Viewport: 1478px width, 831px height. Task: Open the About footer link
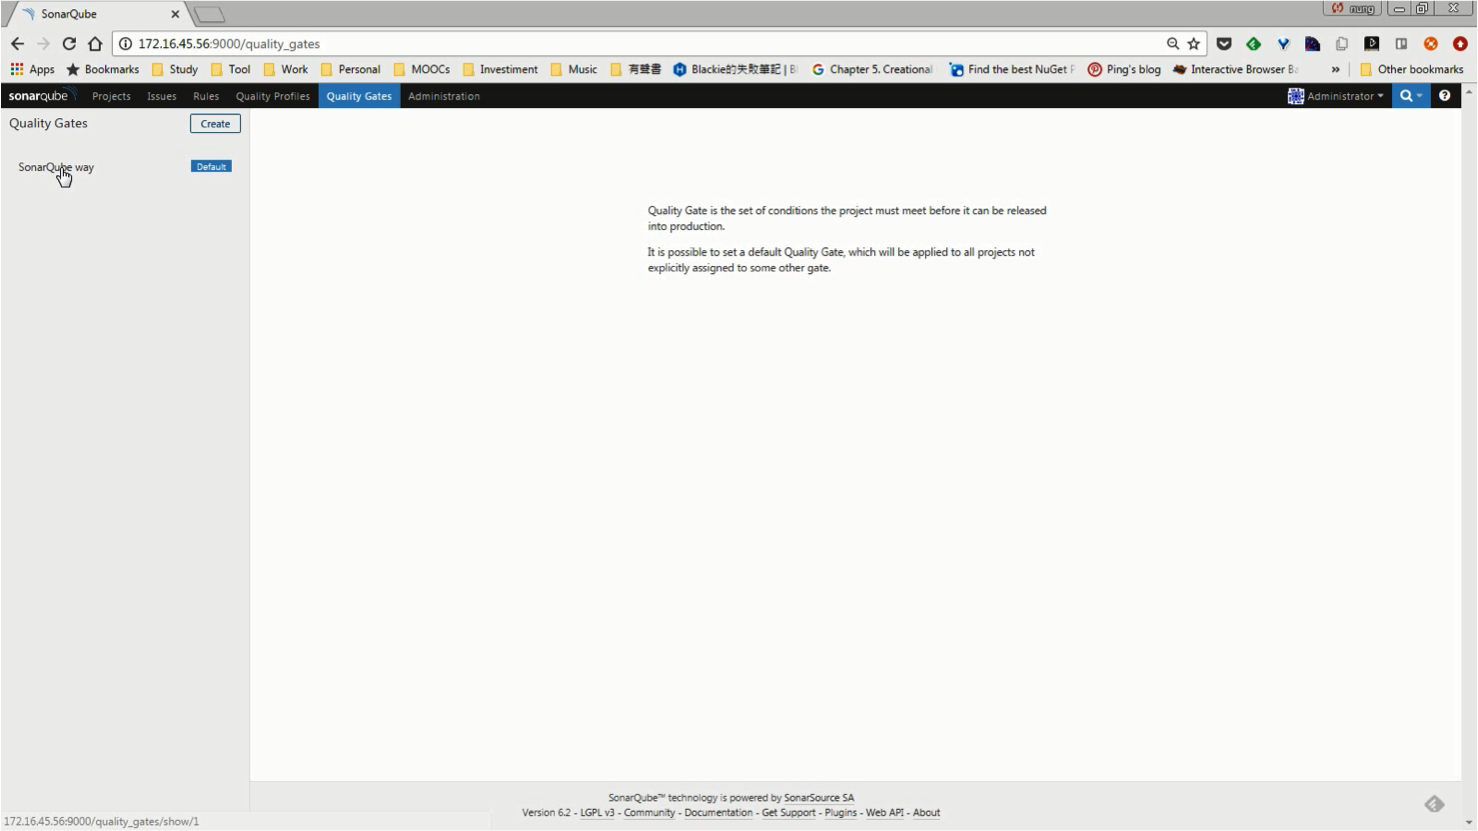coord(926,813)
